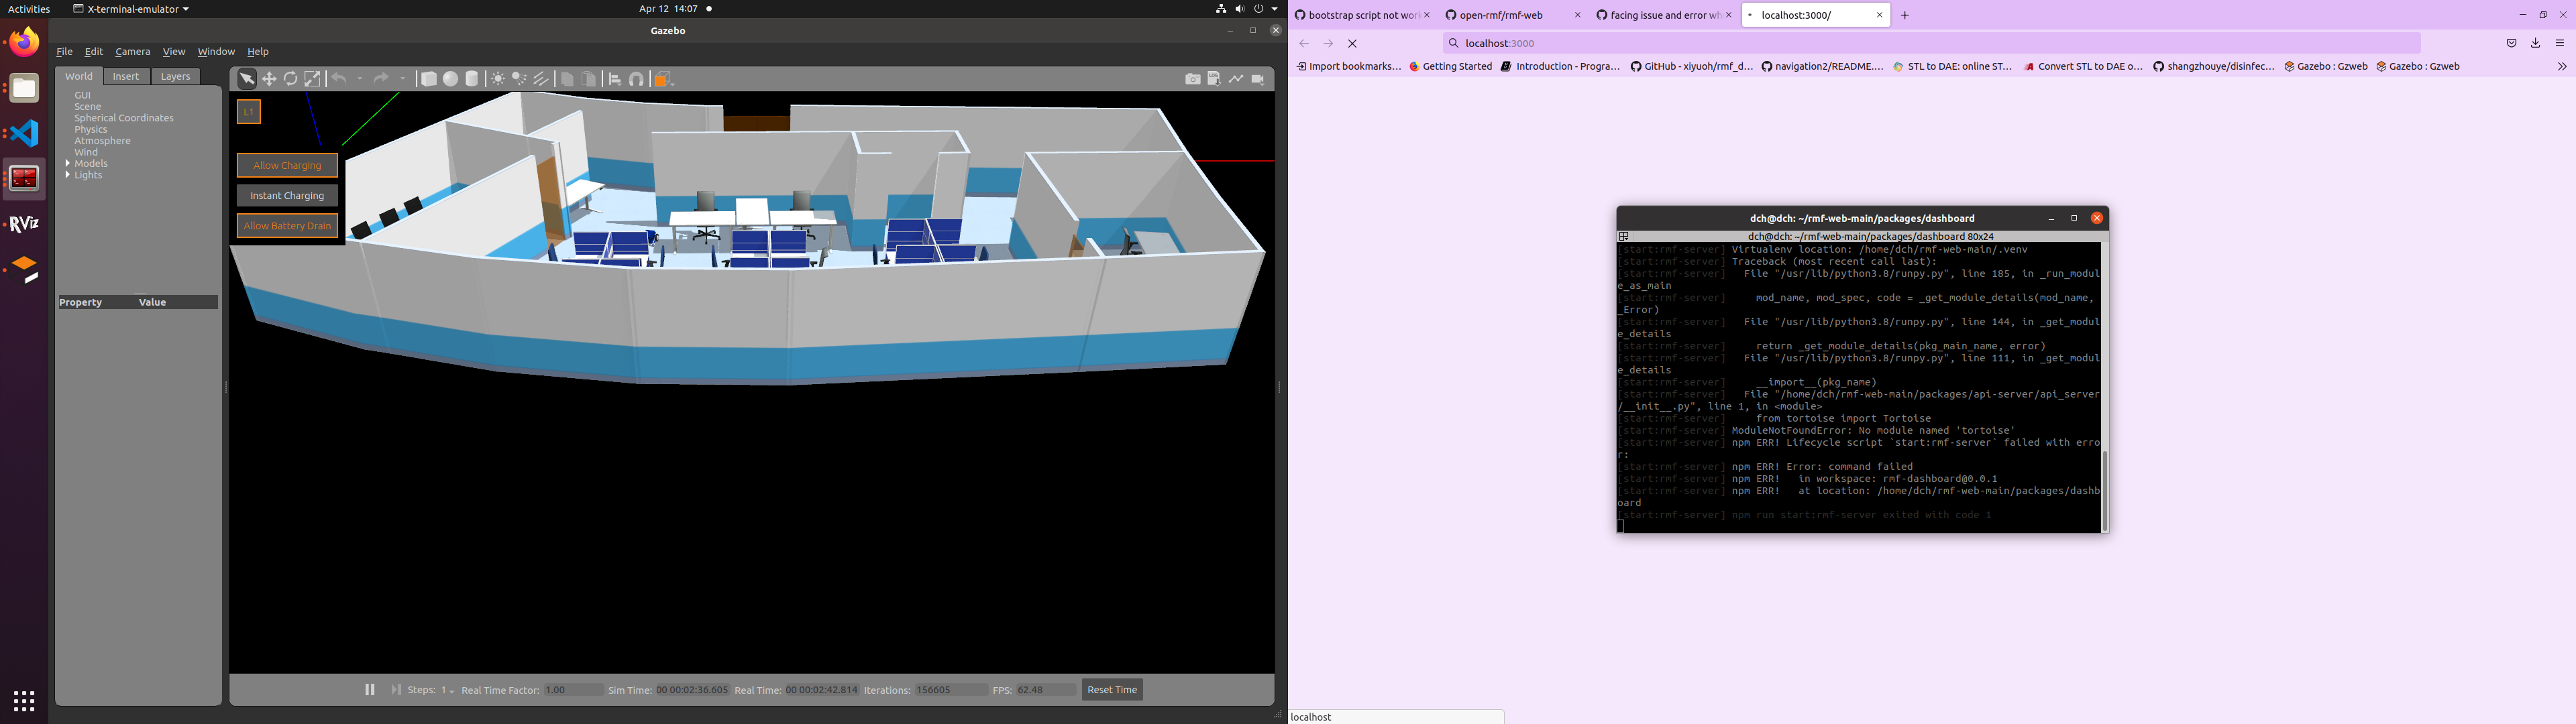Toggle the Instant Charging button
The height and width of the screenshot is (724, 2576).
287,196
